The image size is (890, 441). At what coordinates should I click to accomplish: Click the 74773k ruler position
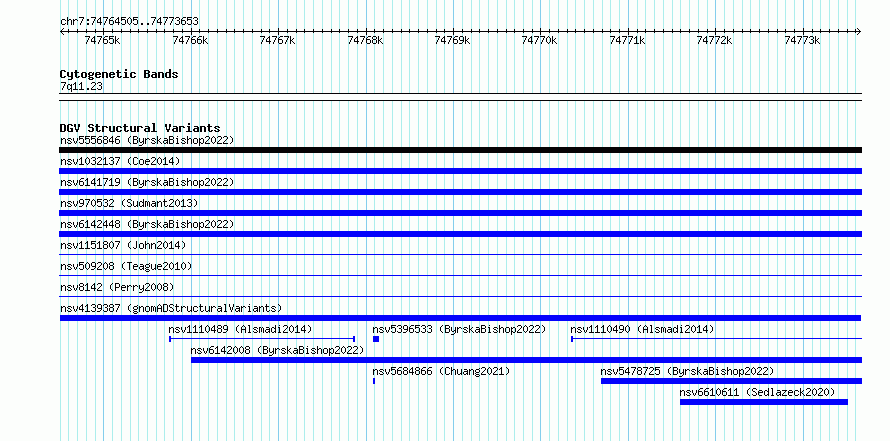tap(803, 40)
